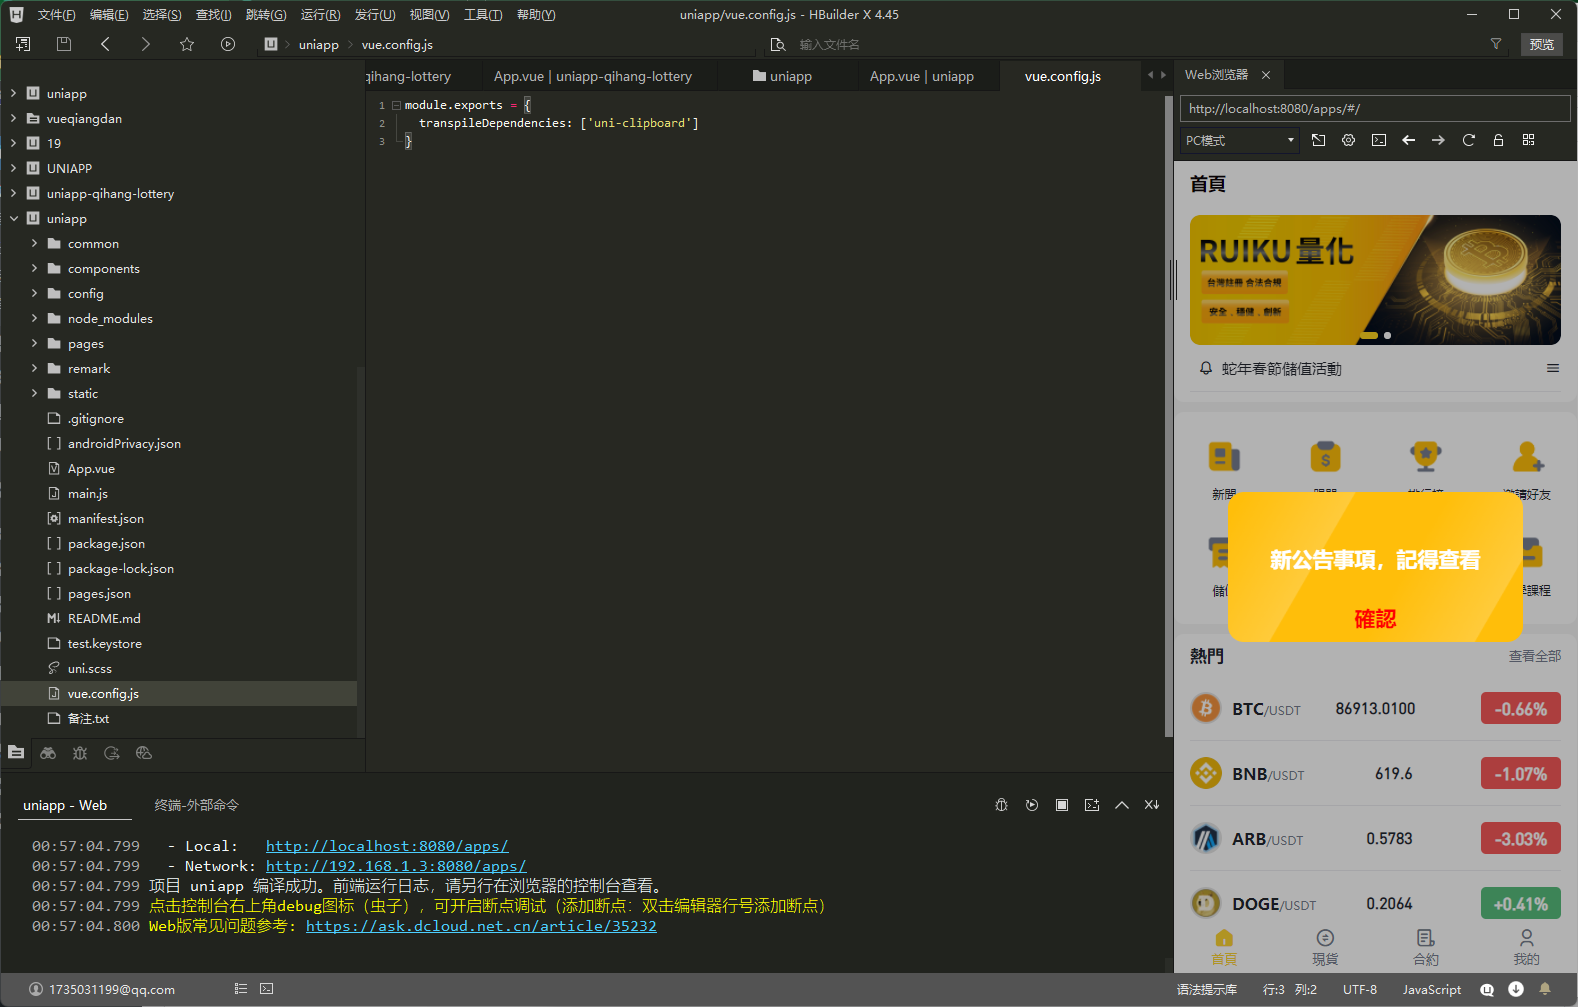Collapse the console panel with up chevron
The height and width of the screenshot is (1007, 1578).
point(1122,805)
